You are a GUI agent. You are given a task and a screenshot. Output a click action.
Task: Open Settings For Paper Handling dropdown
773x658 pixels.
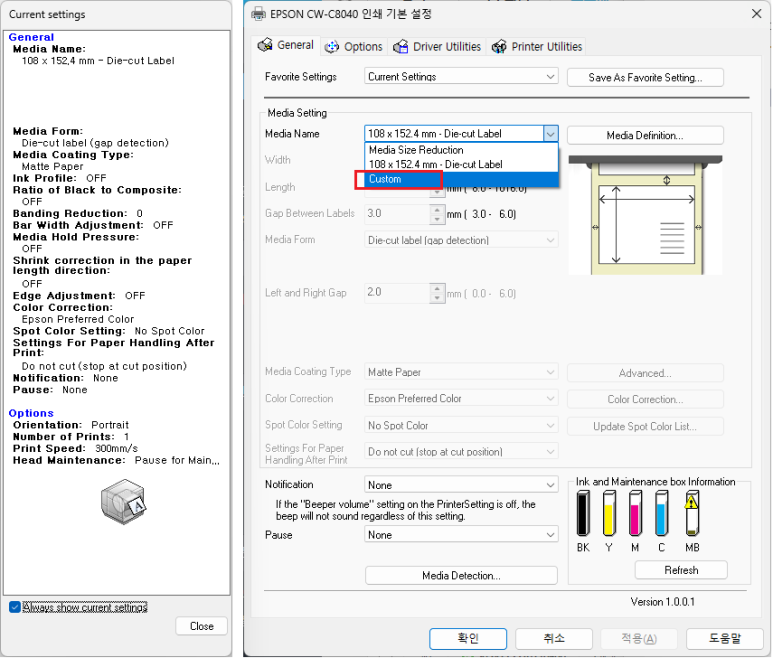[x=461, y=451]
